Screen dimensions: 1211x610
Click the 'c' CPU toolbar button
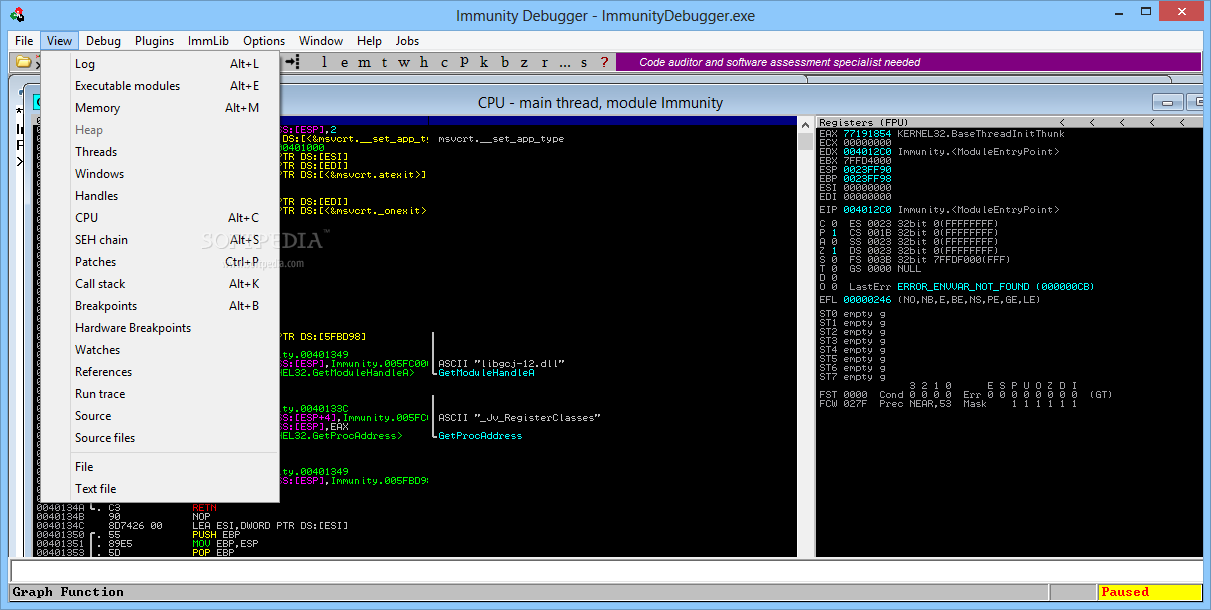click(443, 62)
